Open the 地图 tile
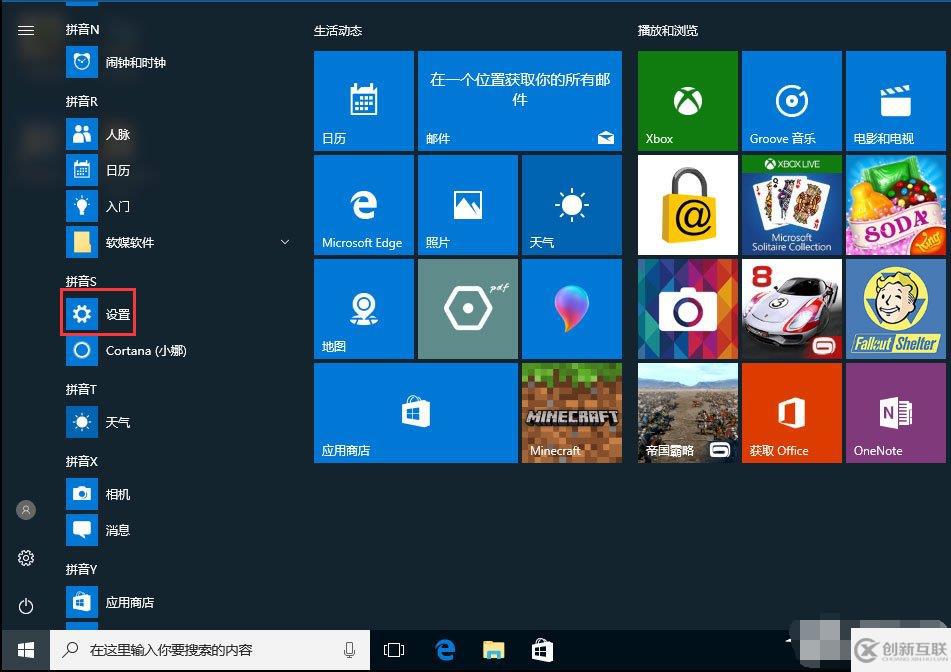Viewport: 951px width, 672px height. [x=364, y=309]
